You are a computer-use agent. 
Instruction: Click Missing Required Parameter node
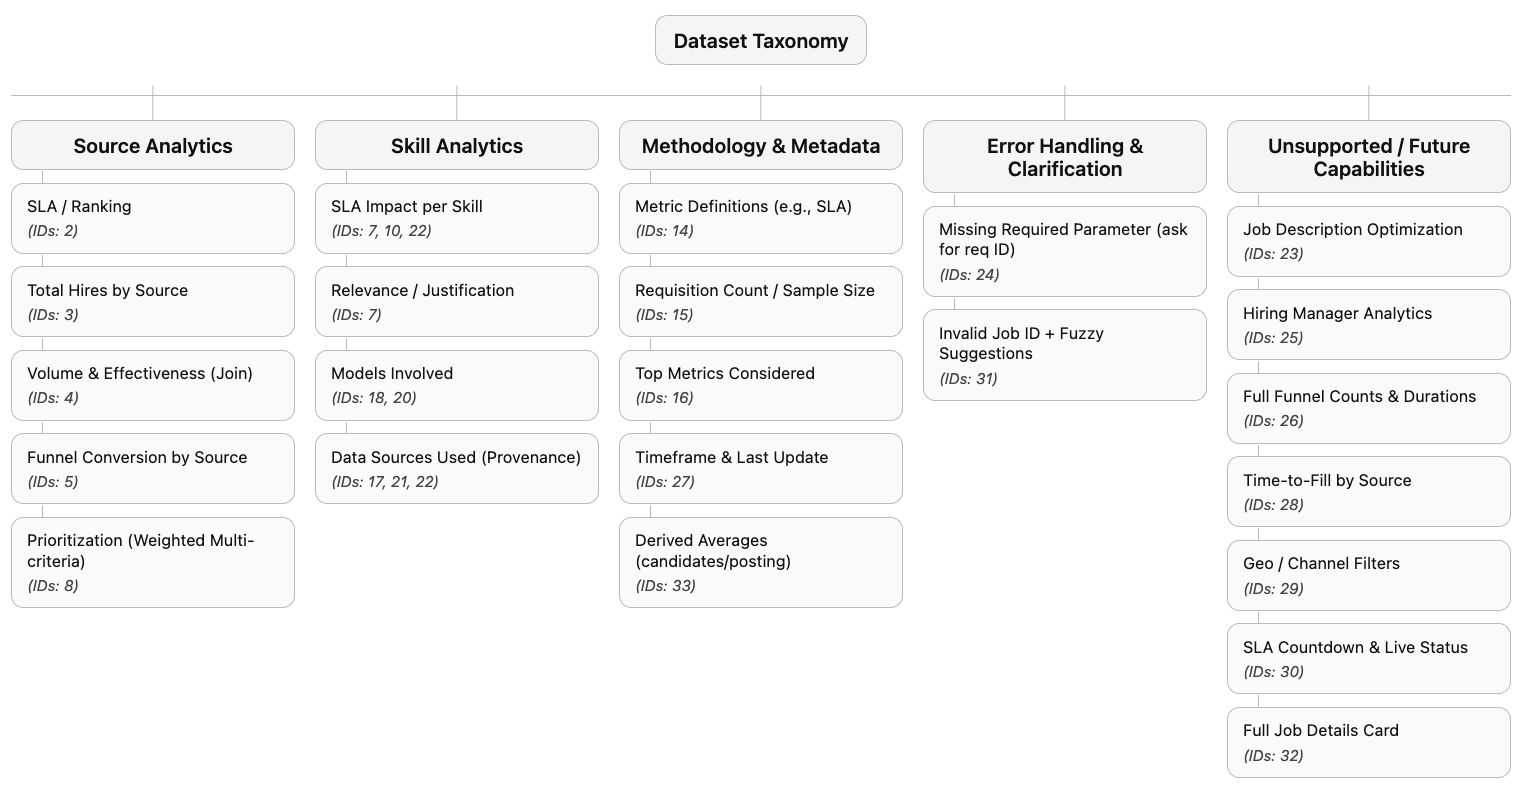pos(1065,251)
